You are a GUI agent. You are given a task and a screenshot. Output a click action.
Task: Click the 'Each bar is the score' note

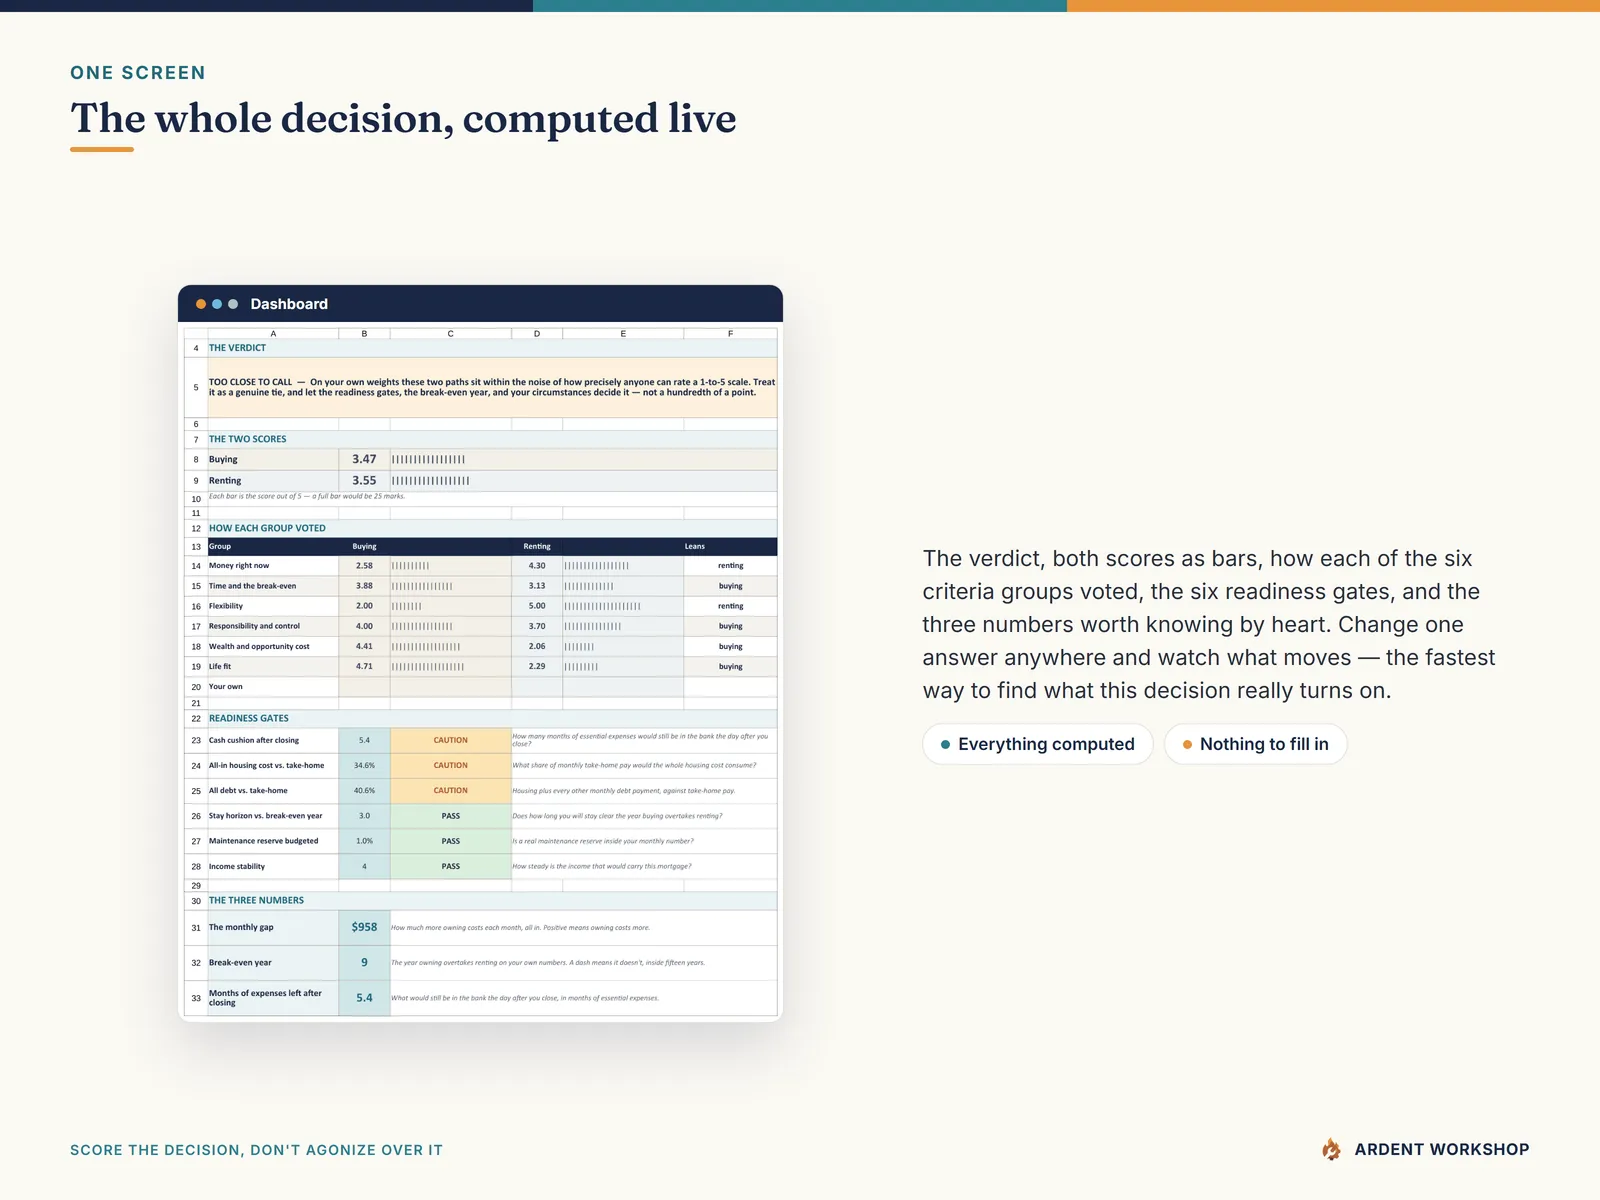click(x=307, y=496)
